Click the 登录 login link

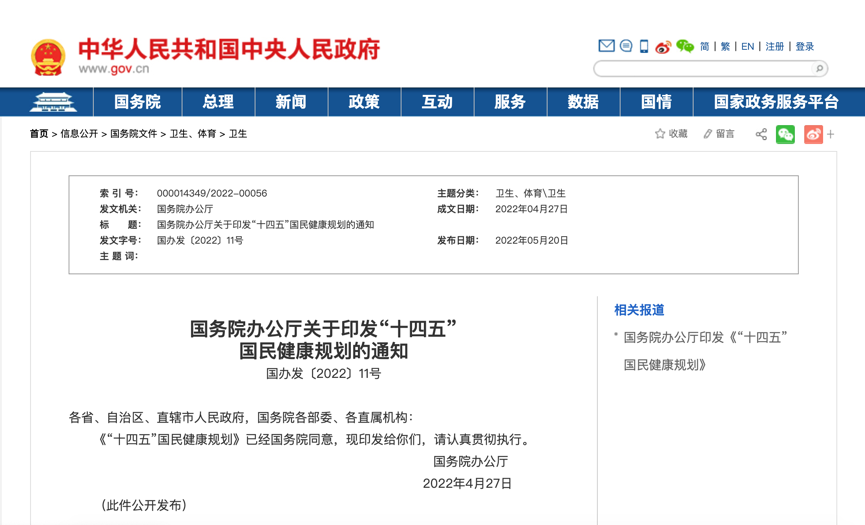tap(804, 47)
